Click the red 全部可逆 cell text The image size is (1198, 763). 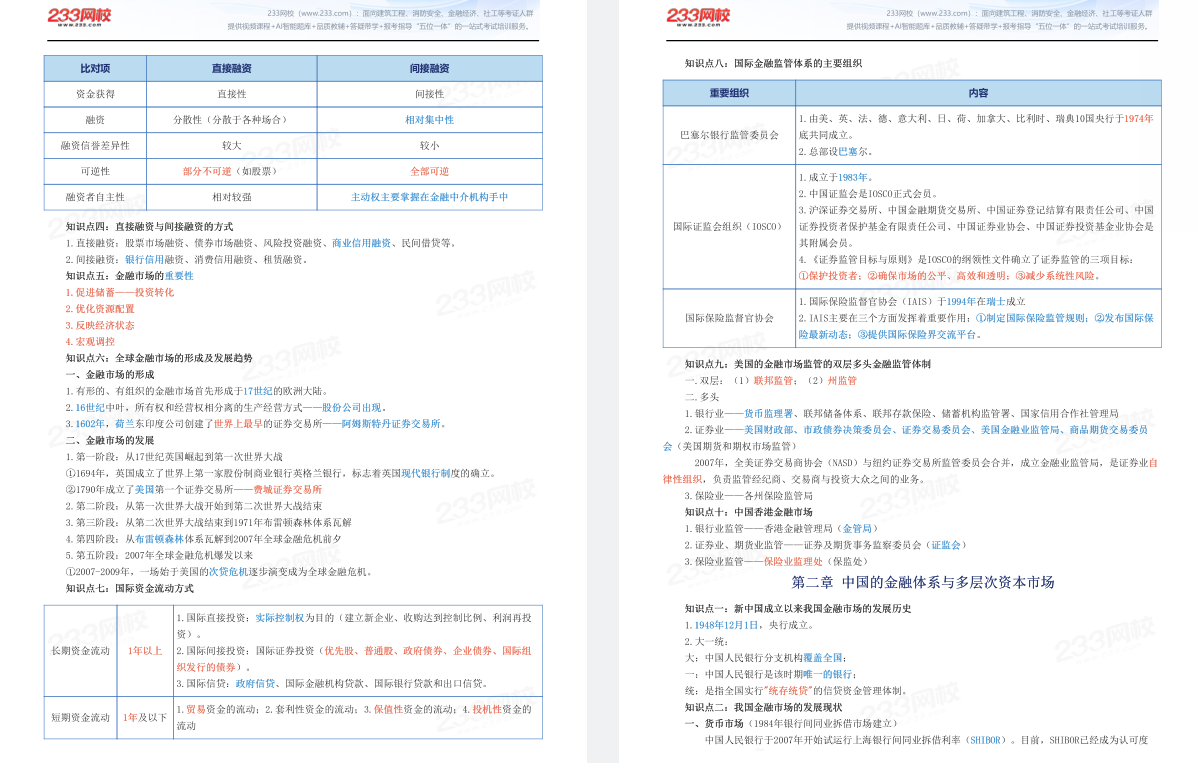pyautogui.click(x=429, y=171)
